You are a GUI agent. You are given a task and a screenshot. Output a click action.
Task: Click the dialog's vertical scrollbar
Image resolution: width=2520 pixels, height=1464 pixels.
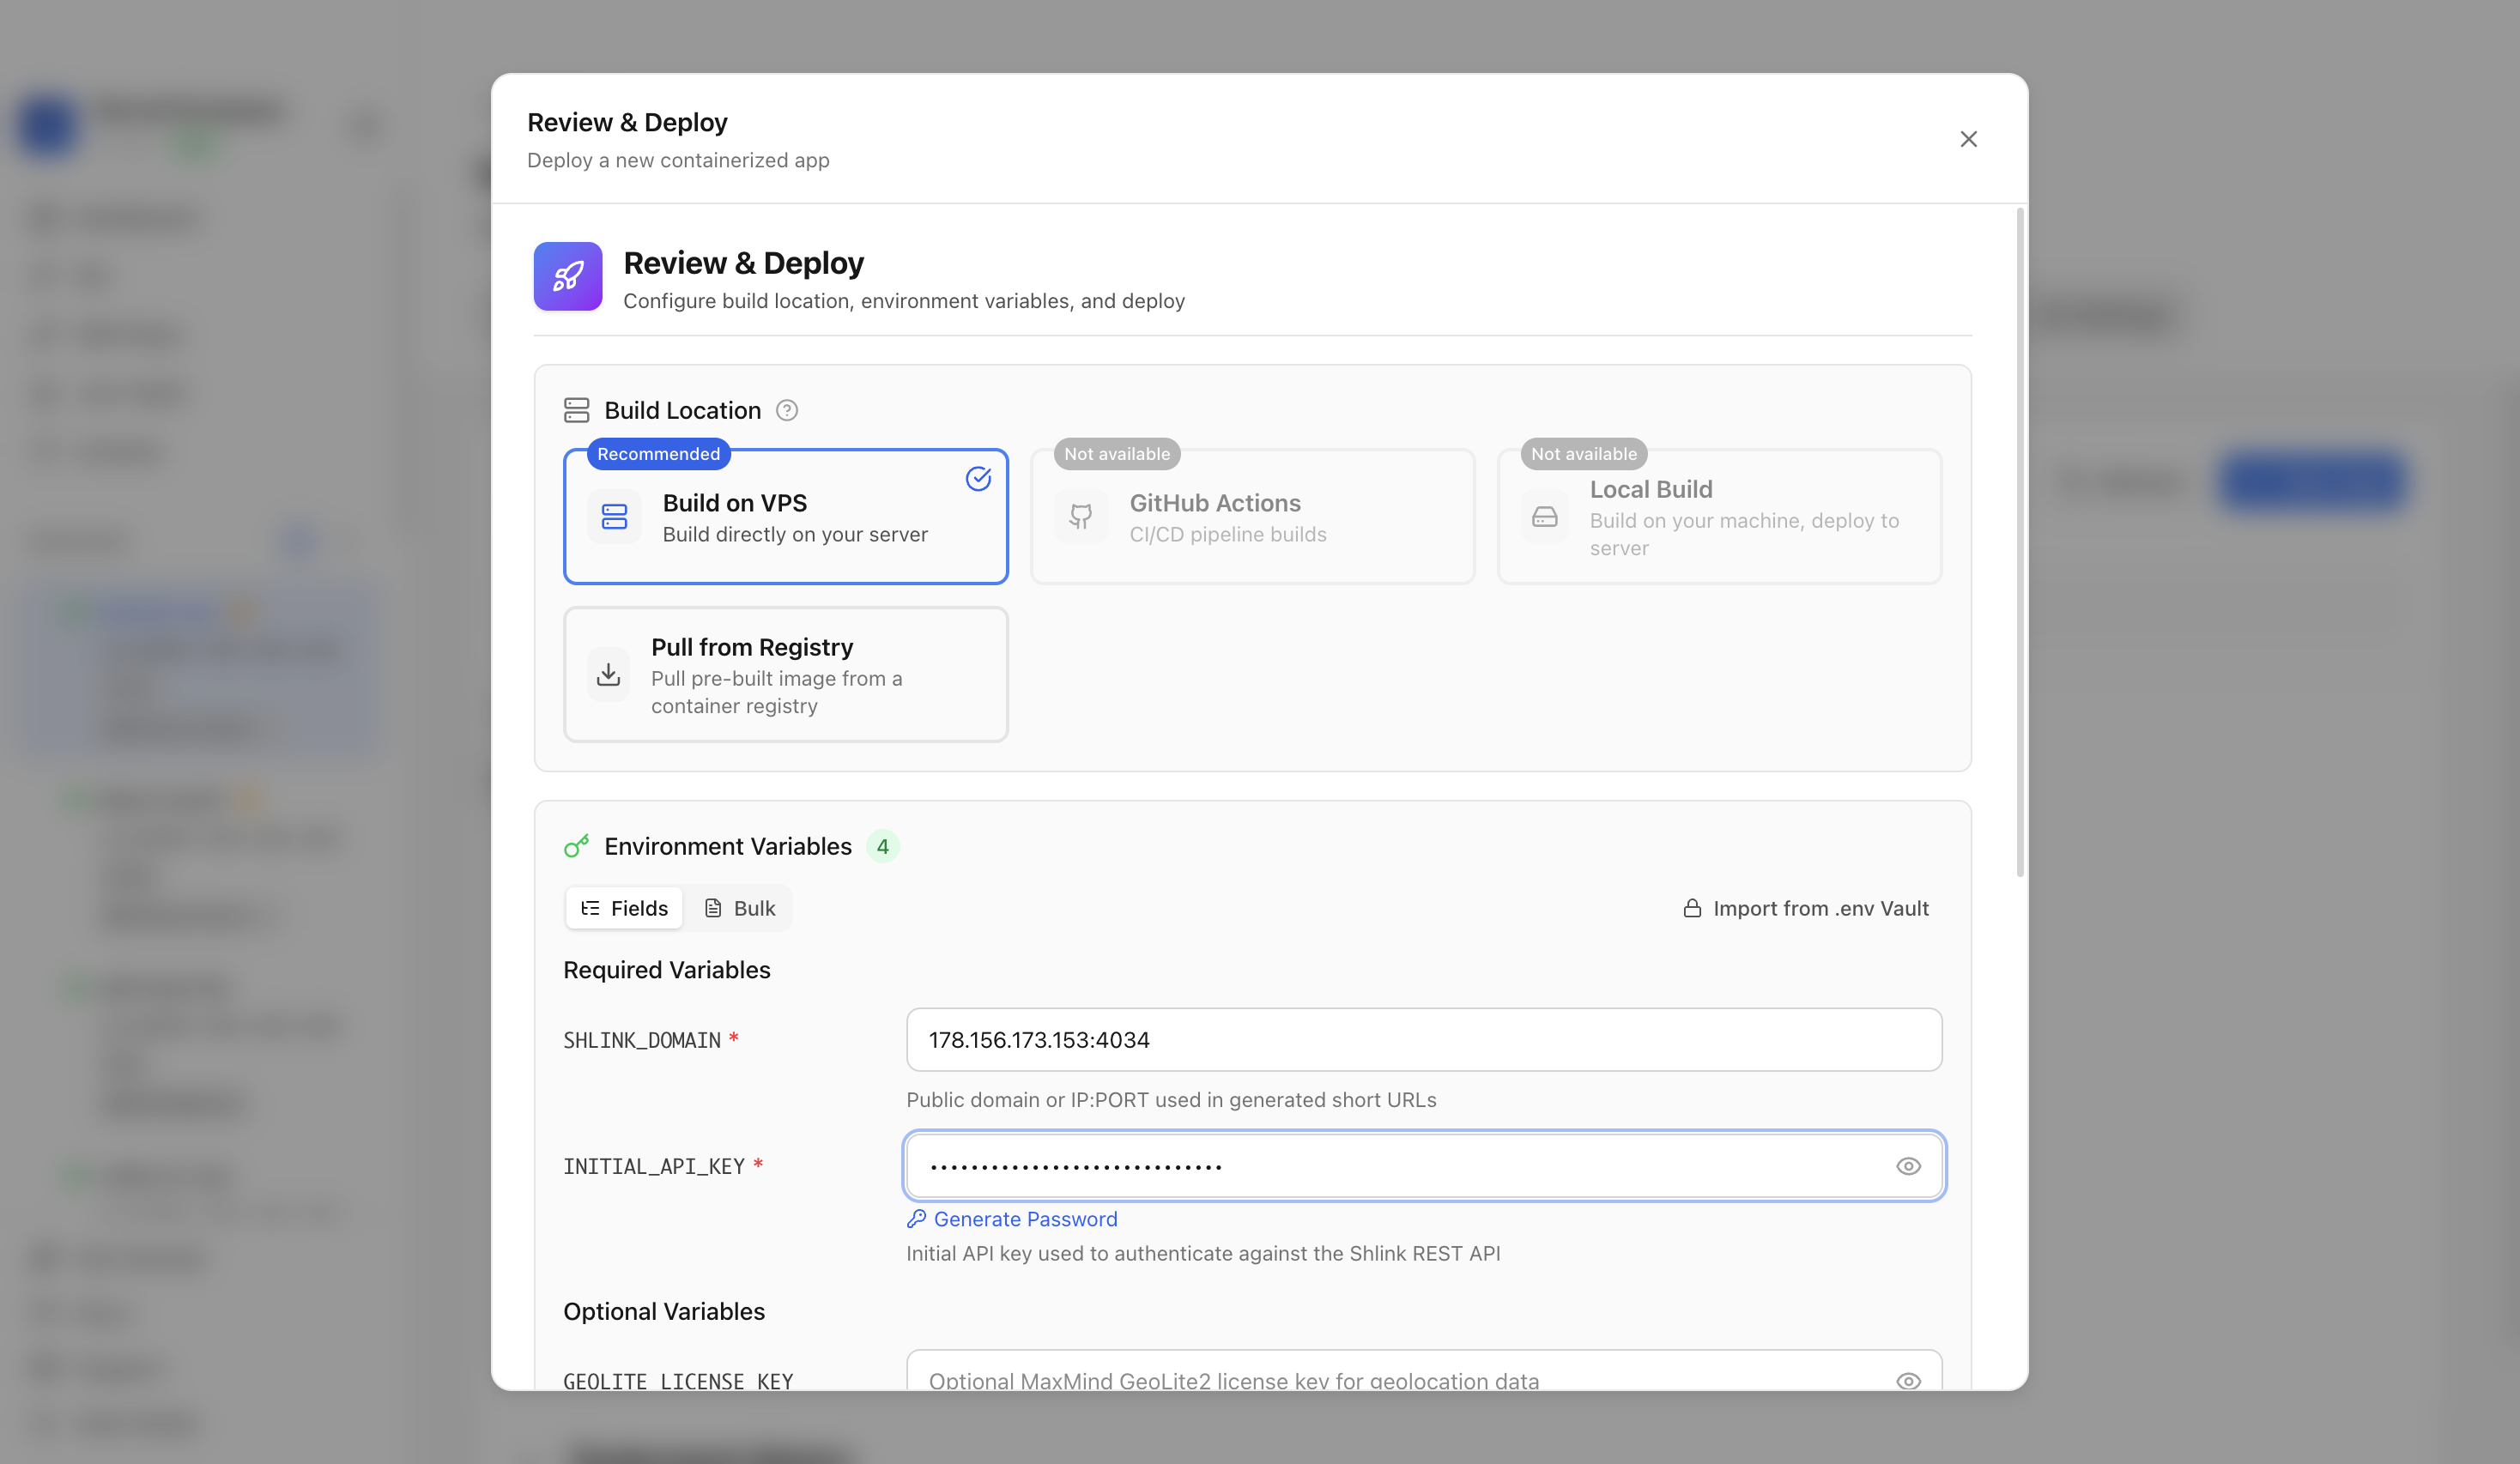(x=2020, y=543)
